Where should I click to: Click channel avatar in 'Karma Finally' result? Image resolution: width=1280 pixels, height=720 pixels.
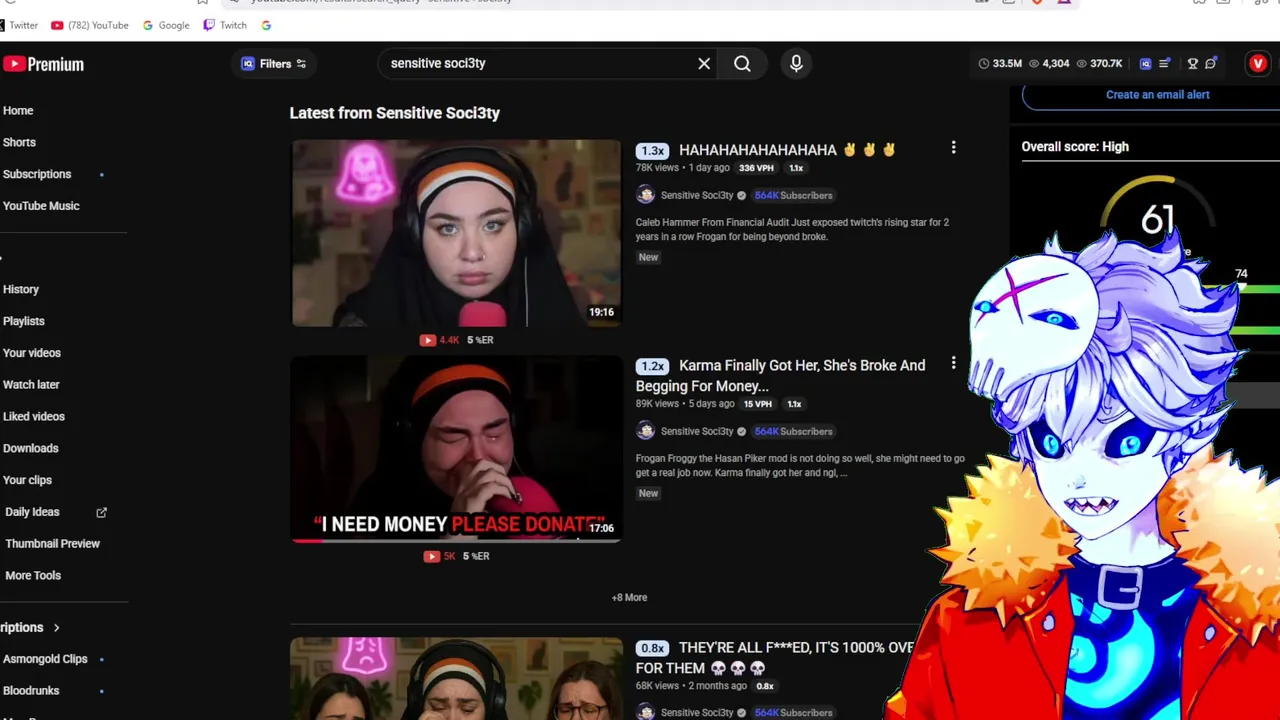pyautogui.click(x=646, y=431)
